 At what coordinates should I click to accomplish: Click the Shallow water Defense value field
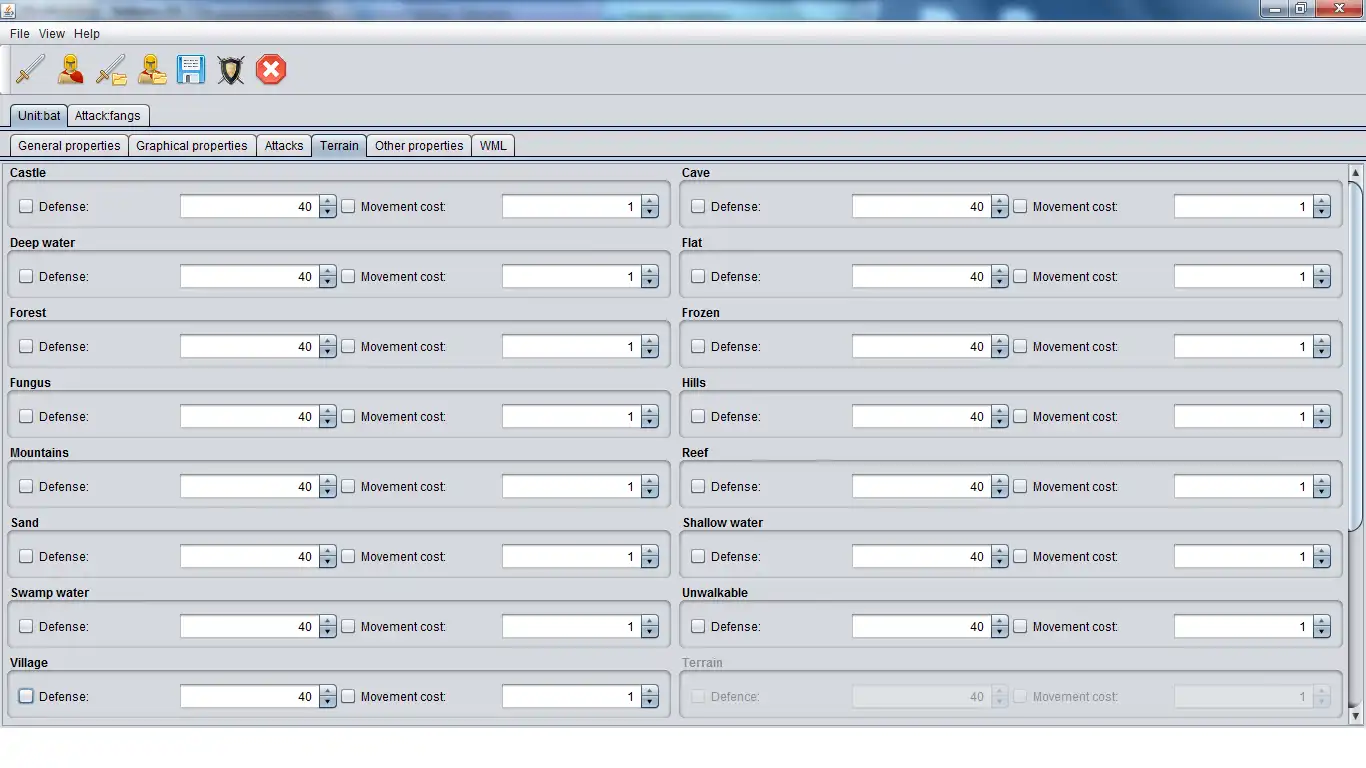click(x=921, y=557)
